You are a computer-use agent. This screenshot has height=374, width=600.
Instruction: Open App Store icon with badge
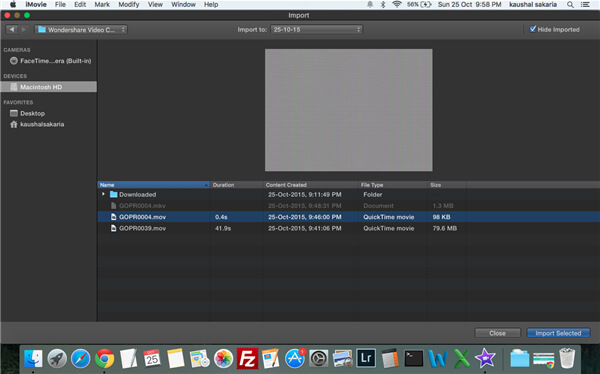295,358
